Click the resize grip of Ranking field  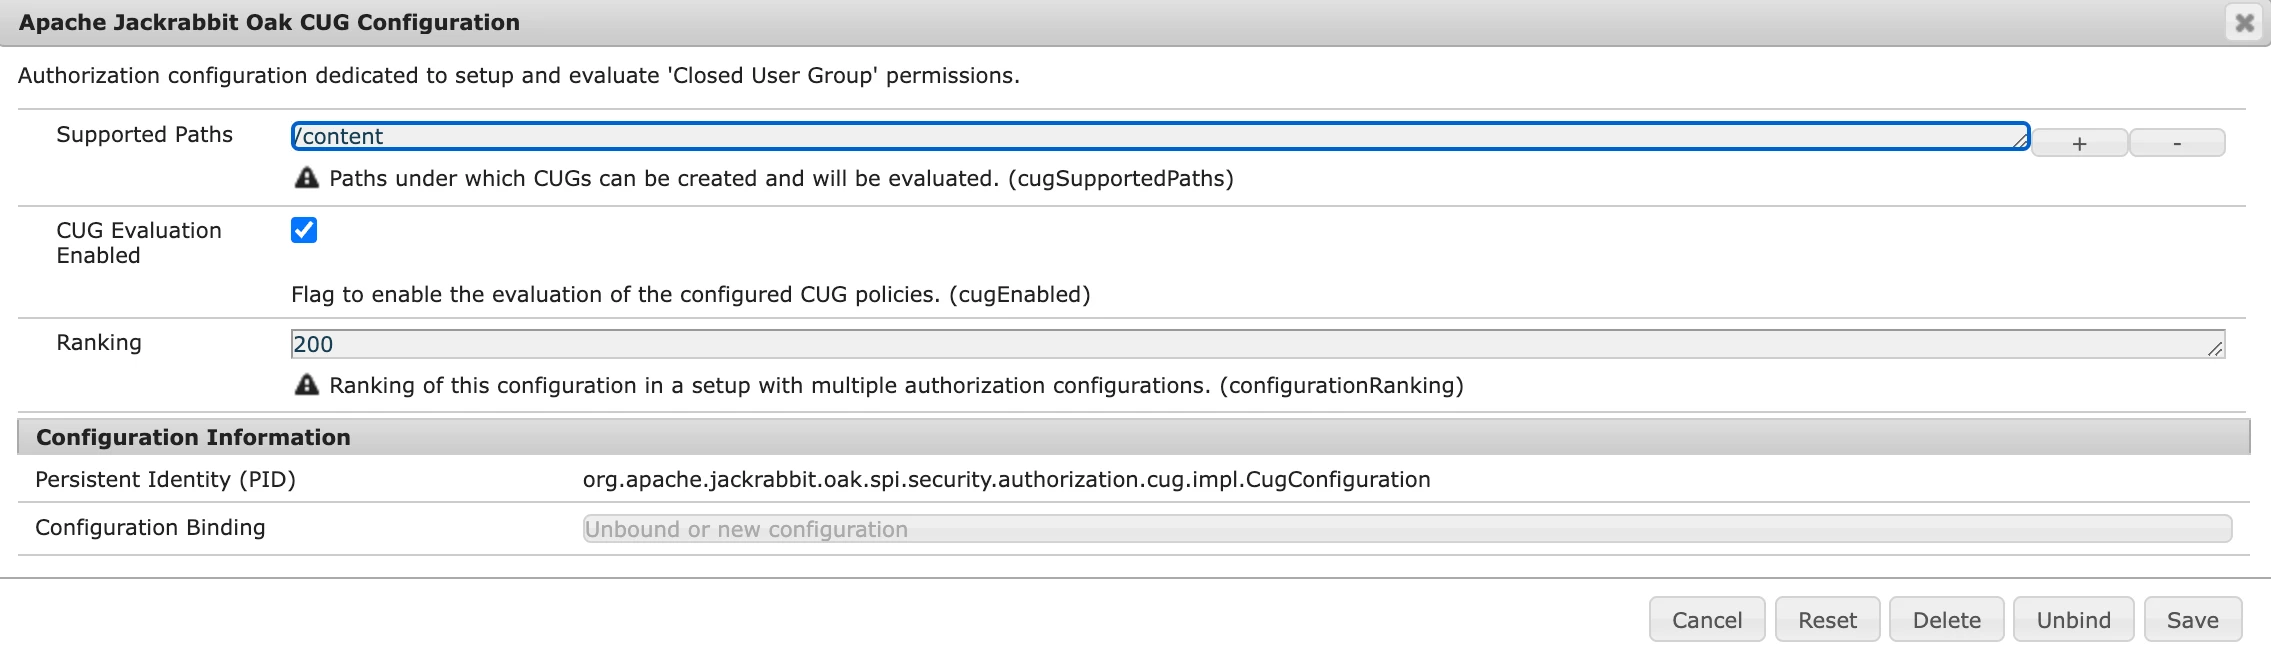2215,348
